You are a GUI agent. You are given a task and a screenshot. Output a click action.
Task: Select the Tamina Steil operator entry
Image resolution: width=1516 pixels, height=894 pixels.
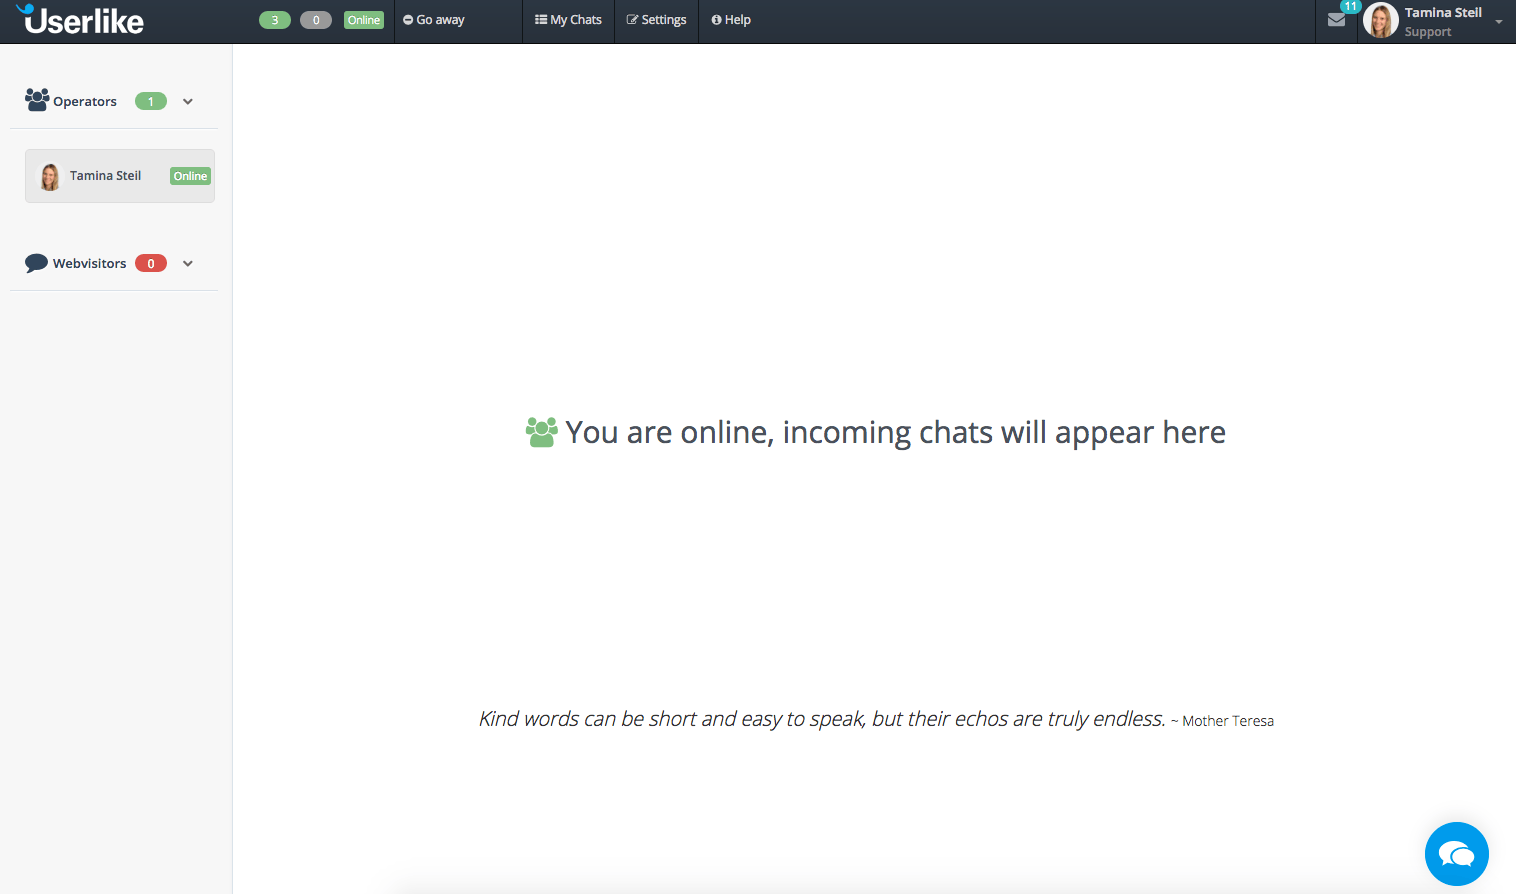click(119, 176)
